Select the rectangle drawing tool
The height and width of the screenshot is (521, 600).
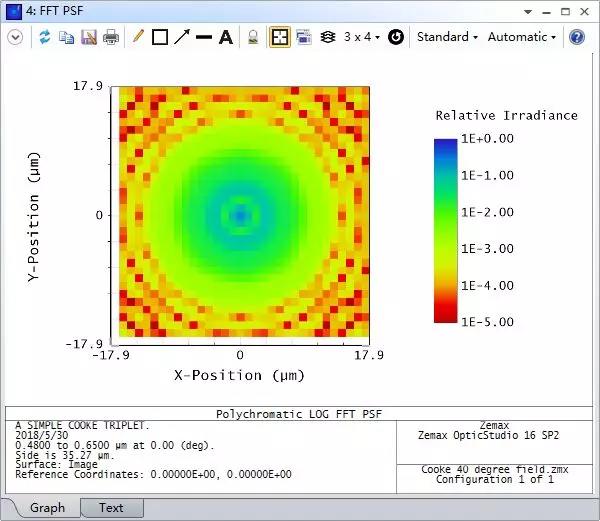pyautogui.click(x=160, y=37)
